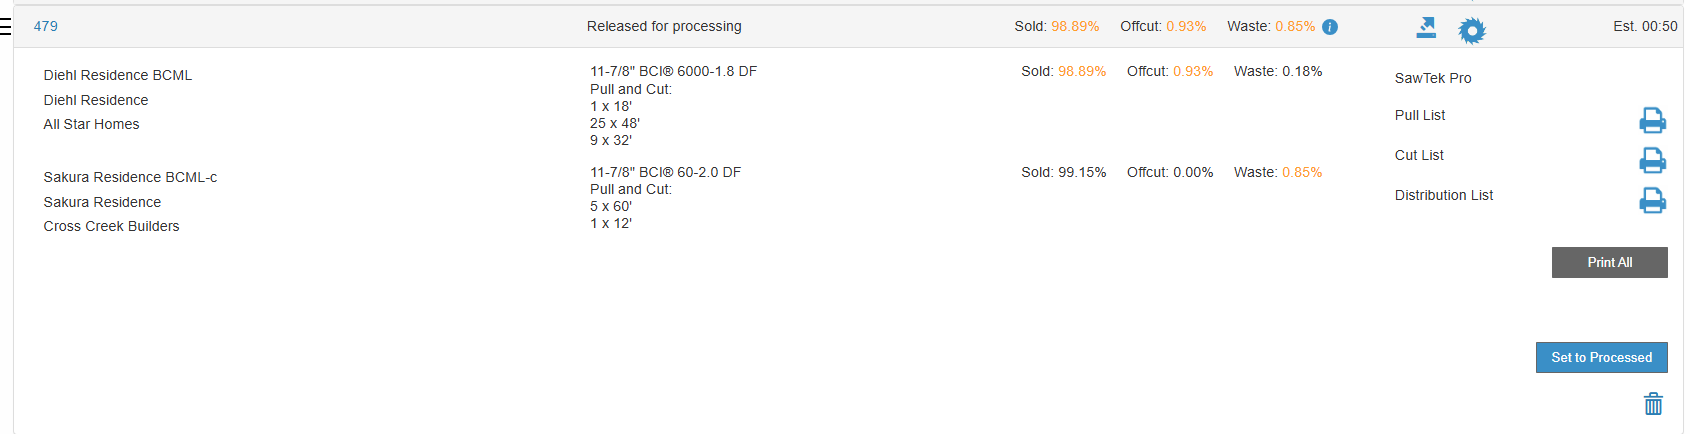Click the 11-7/8" BCI 6000-1.8 DF product
This screenshot has height=434, width=1690.
[x=673, y=71]
